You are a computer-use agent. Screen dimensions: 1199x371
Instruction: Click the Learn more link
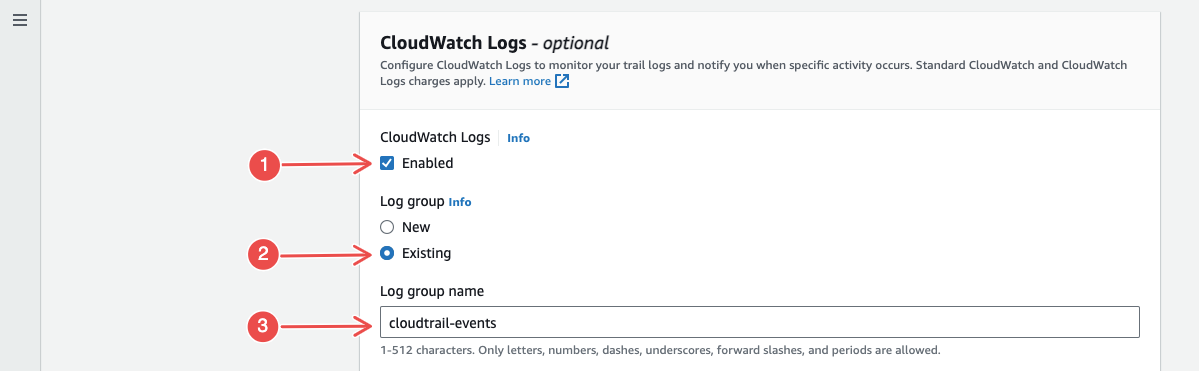point(520,80)
